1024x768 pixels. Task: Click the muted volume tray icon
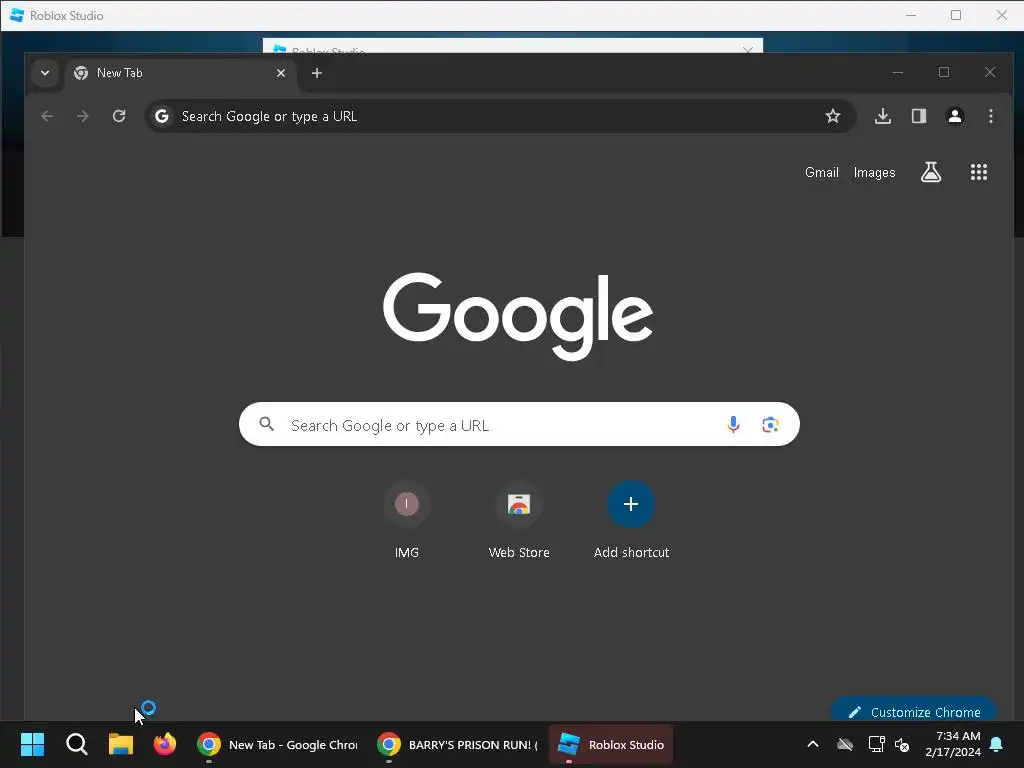pyautogui.click(x=902, y=744)
